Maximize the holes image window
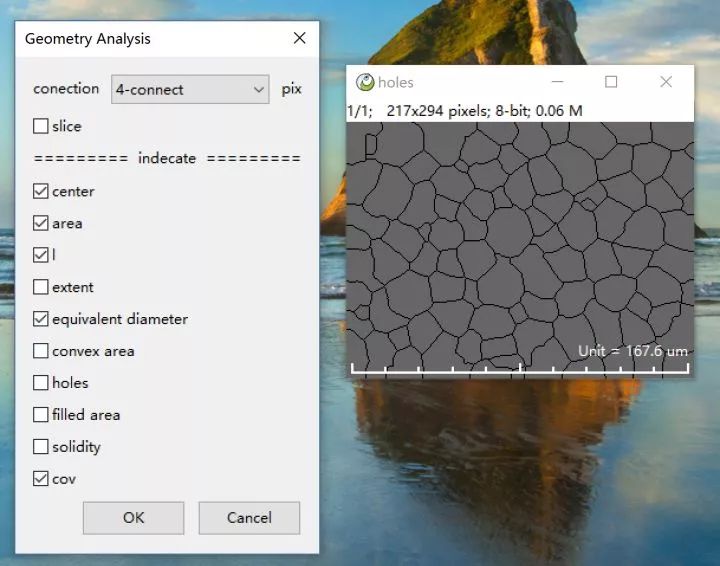Viewport: 720px width, 566px height. click(611, 82)
